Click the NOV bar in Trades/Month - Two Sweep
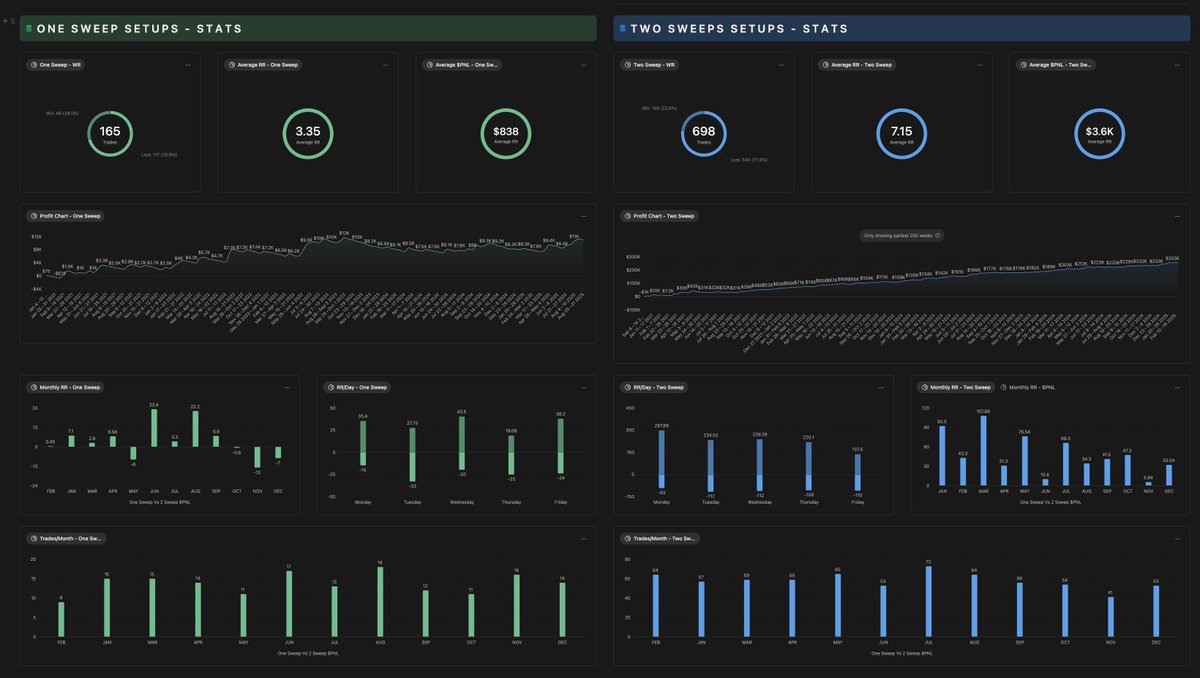Viewport: 1200px width, 678px height. point(1111,617)
